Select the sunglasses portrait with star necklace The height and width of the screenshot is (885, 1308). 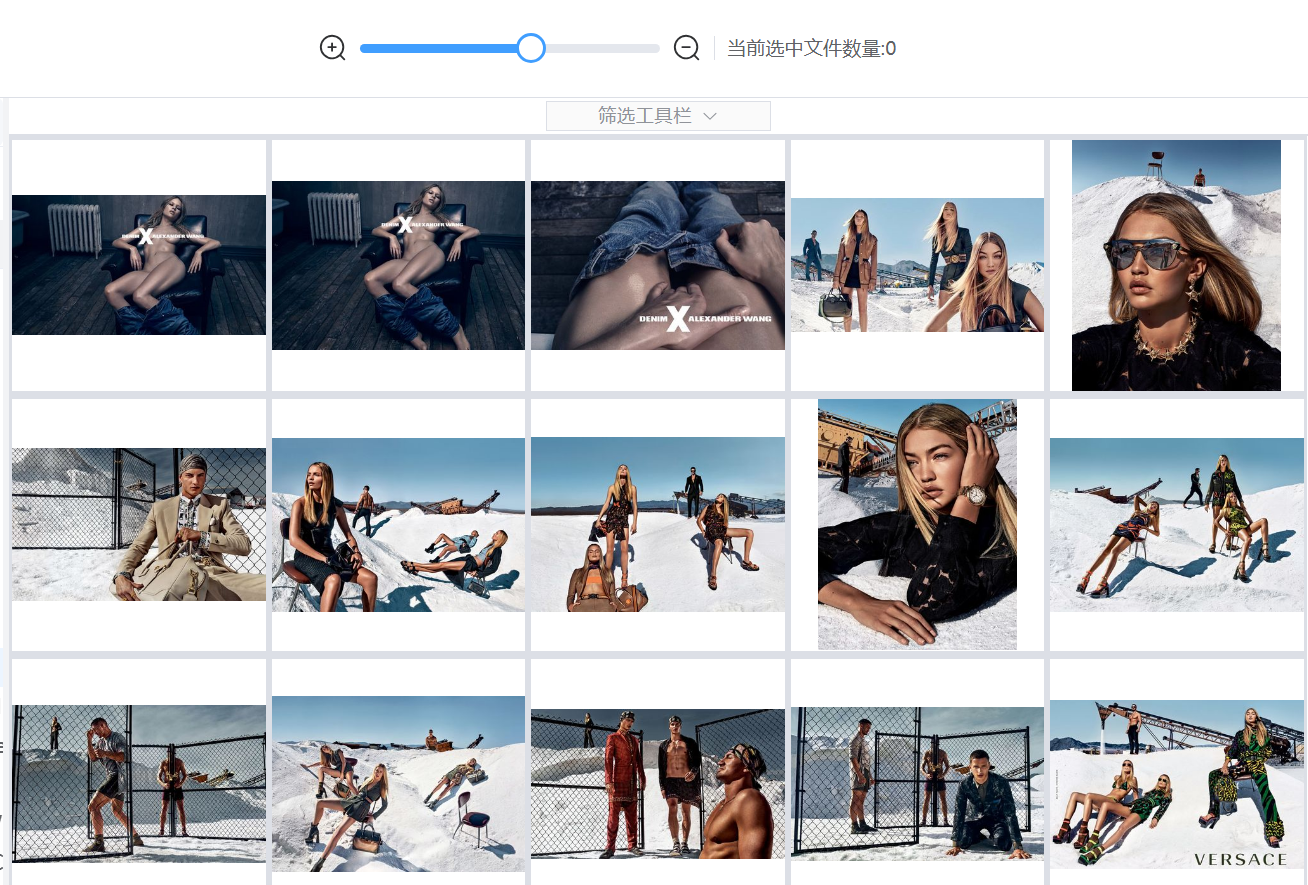[x=1176, y=265]
